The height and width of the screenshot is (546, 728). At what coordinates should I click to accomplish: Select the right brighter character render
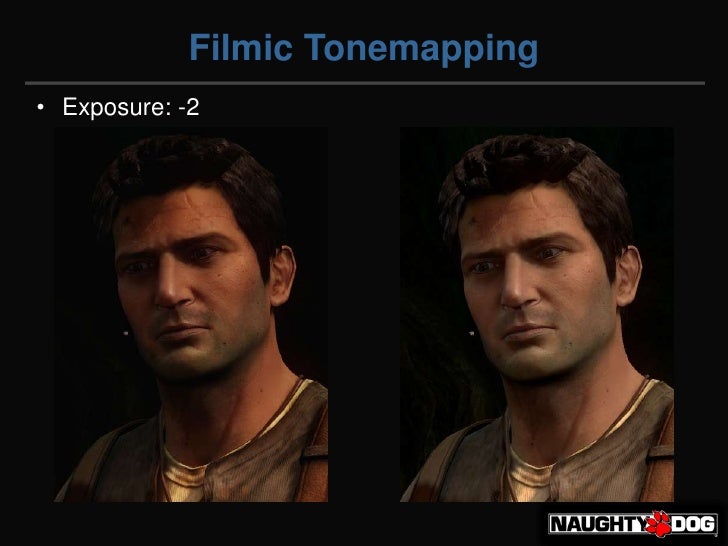click(x=537, y=315)
